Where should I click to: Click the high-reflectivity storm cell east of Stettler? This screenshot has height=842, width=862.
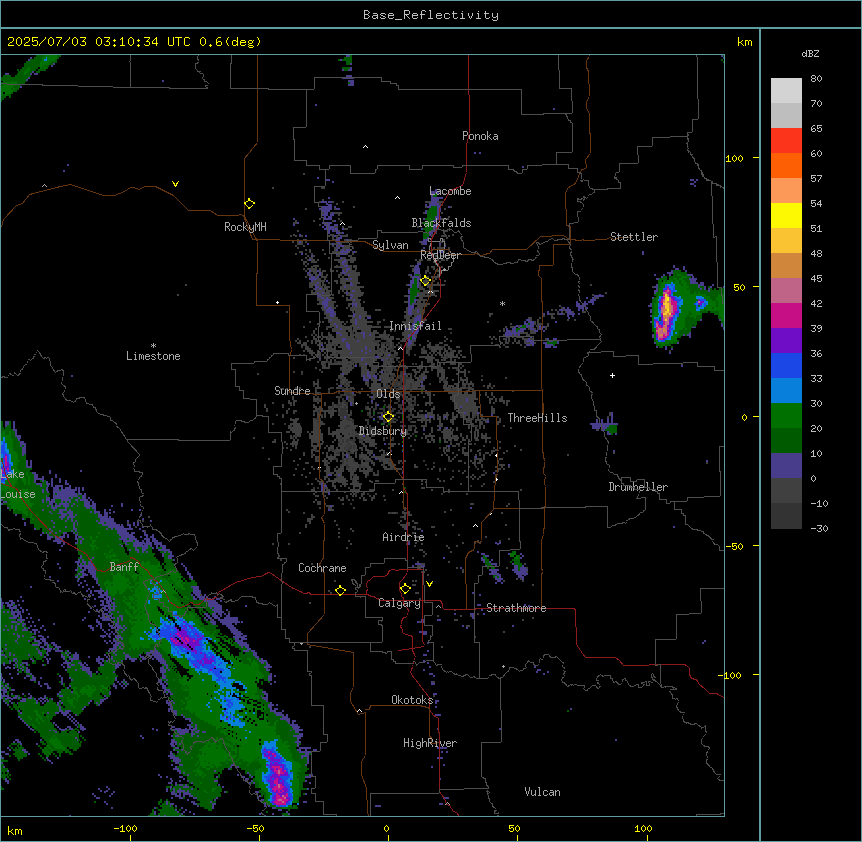pyautogui.click(x=667, y=309)
